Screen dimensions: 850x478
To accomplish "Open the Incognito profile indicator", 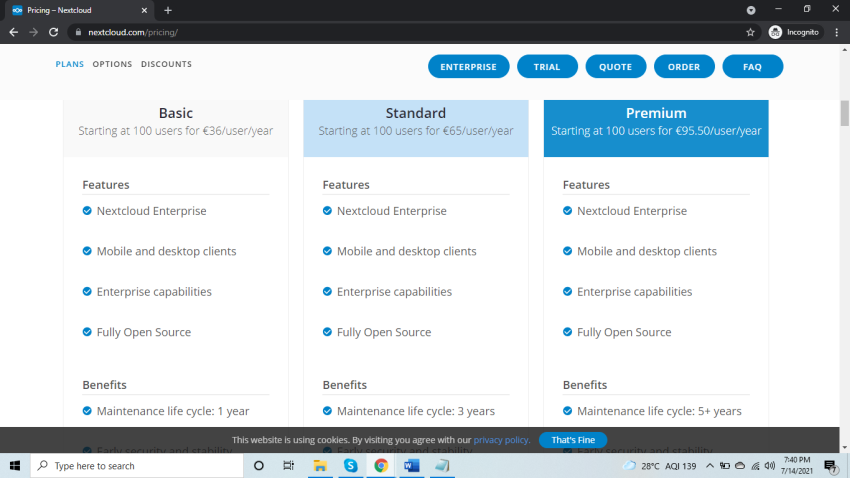I will (x=794, y=33).
